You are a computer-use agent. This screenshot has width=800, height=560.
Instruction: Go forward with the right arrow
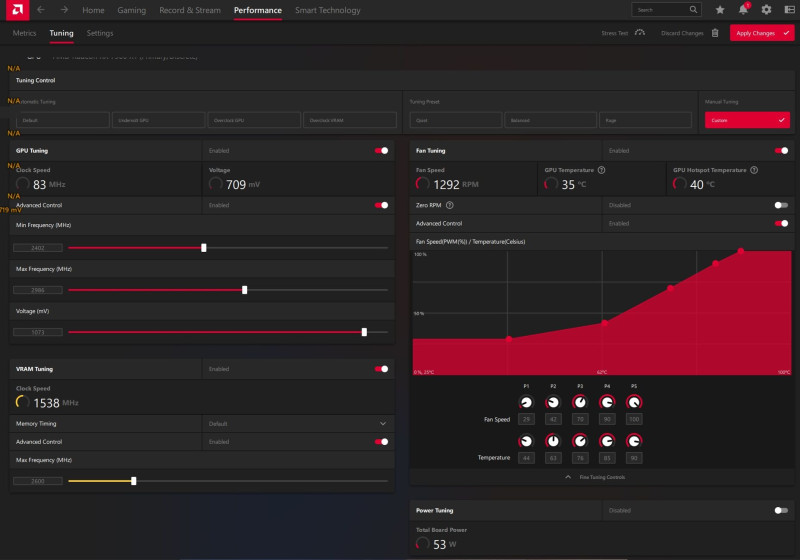pos(64,10)
